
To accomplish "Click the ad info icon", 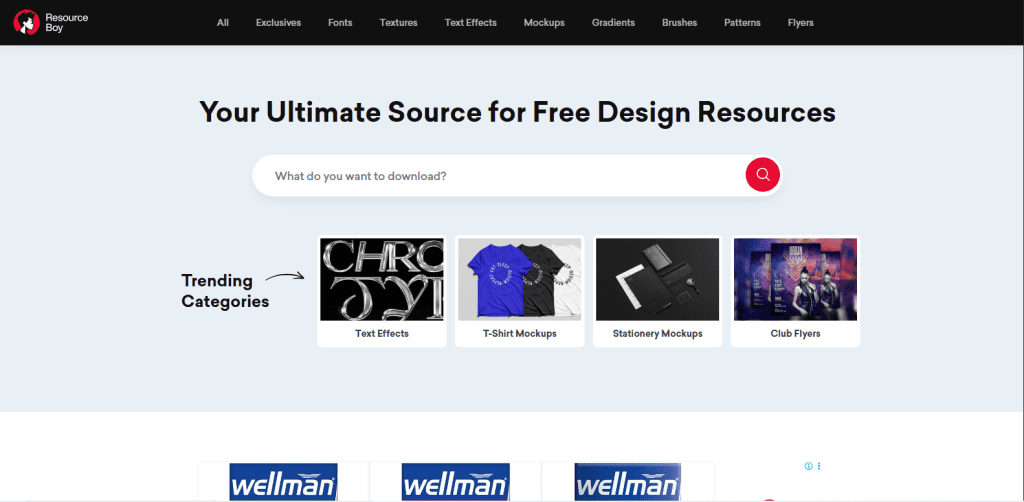I will (808, 466).
